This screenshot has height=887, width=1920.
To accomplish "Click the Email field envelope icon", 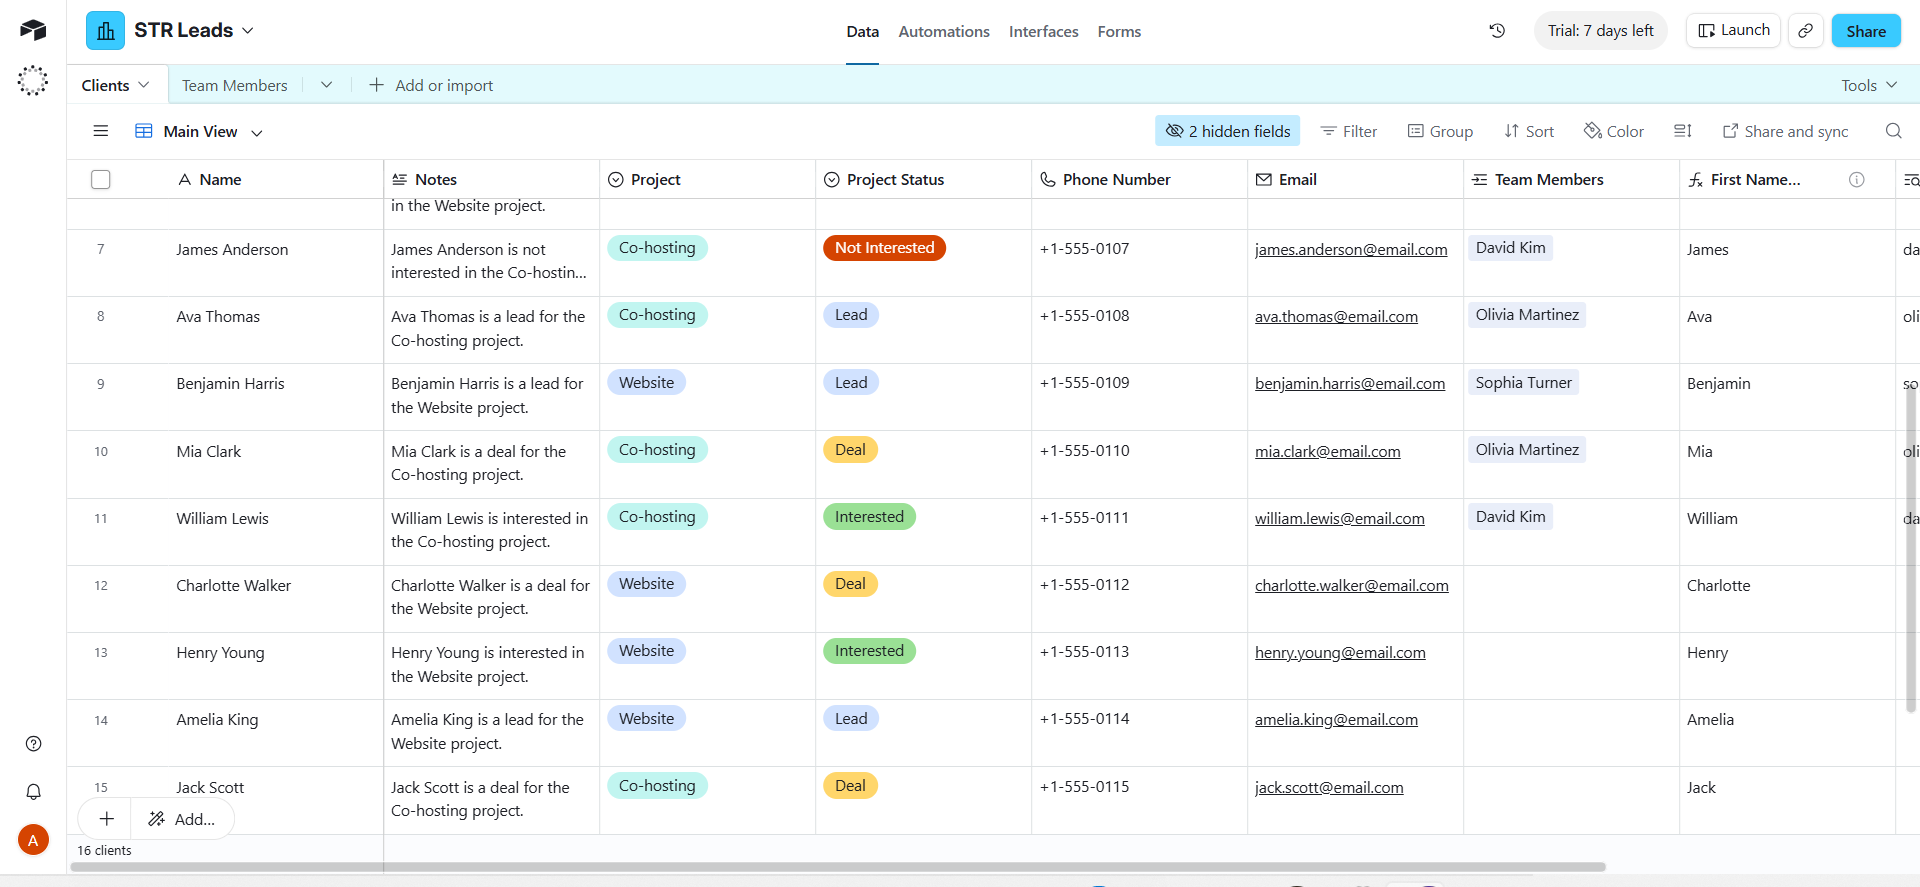I will coord(1264,180).
